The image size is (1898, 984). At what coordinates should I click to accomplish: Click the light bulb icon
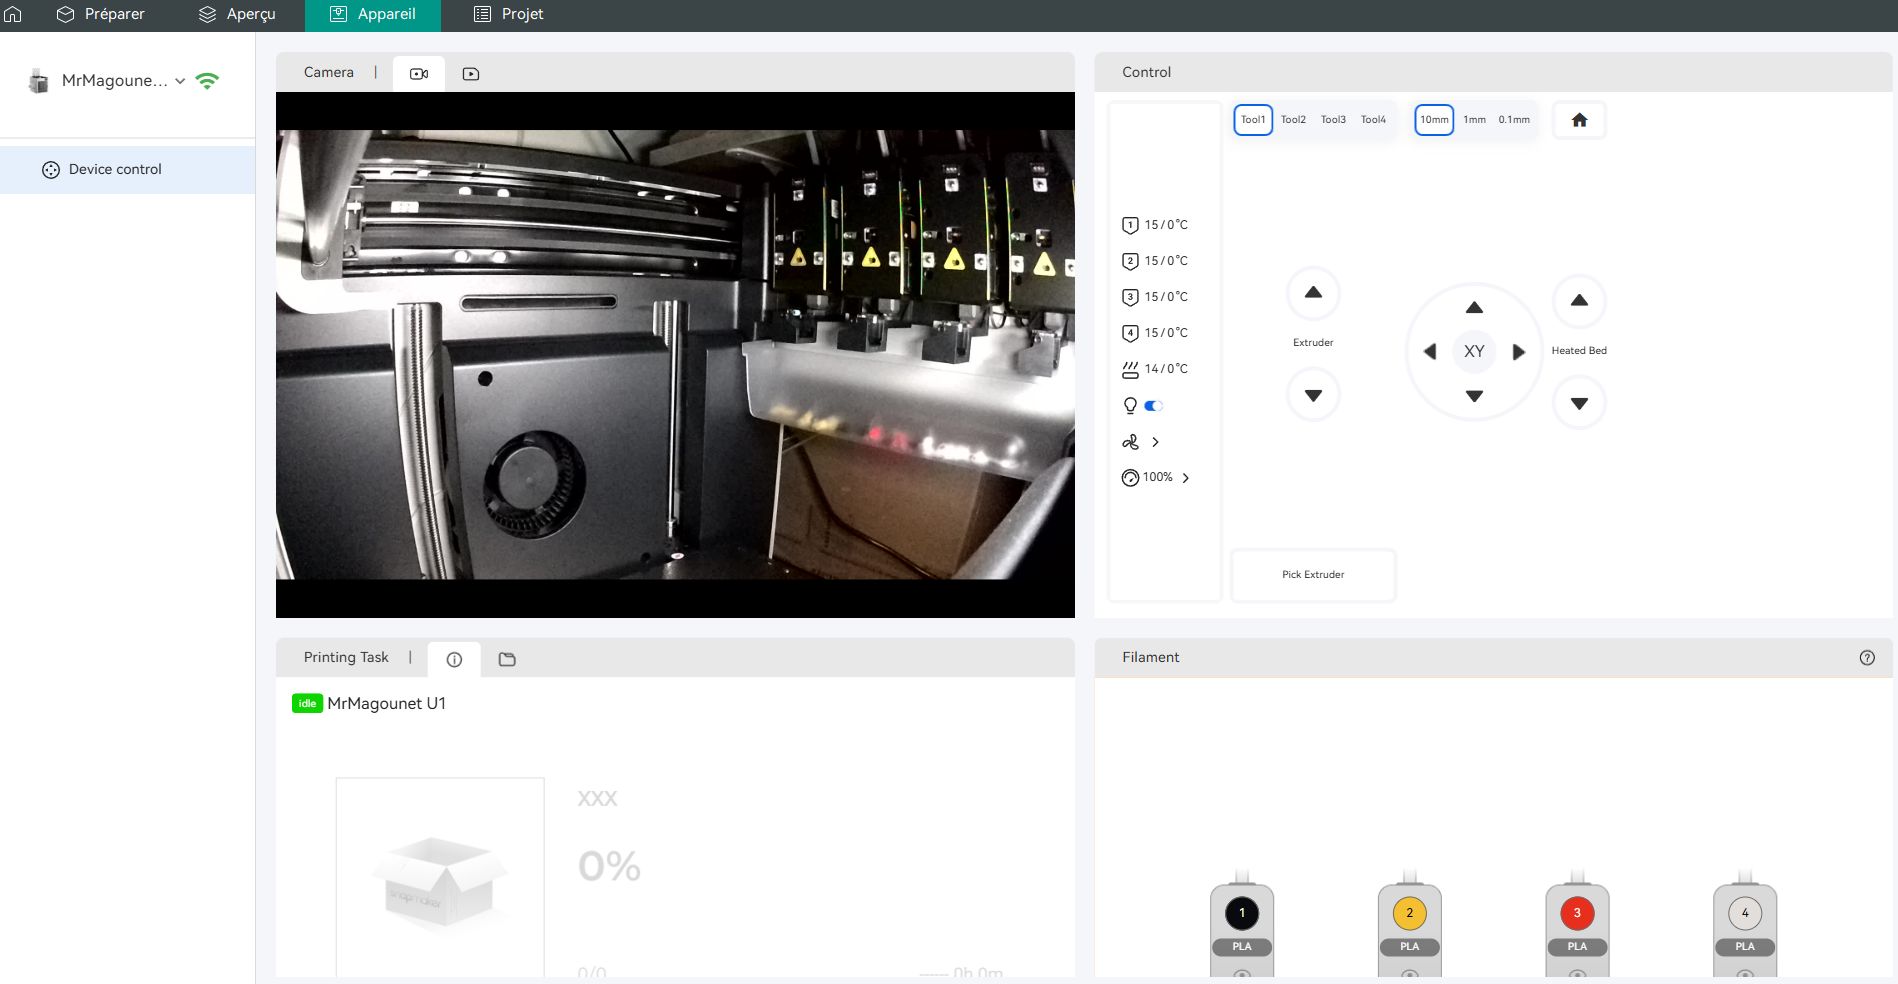[1130, 406]
